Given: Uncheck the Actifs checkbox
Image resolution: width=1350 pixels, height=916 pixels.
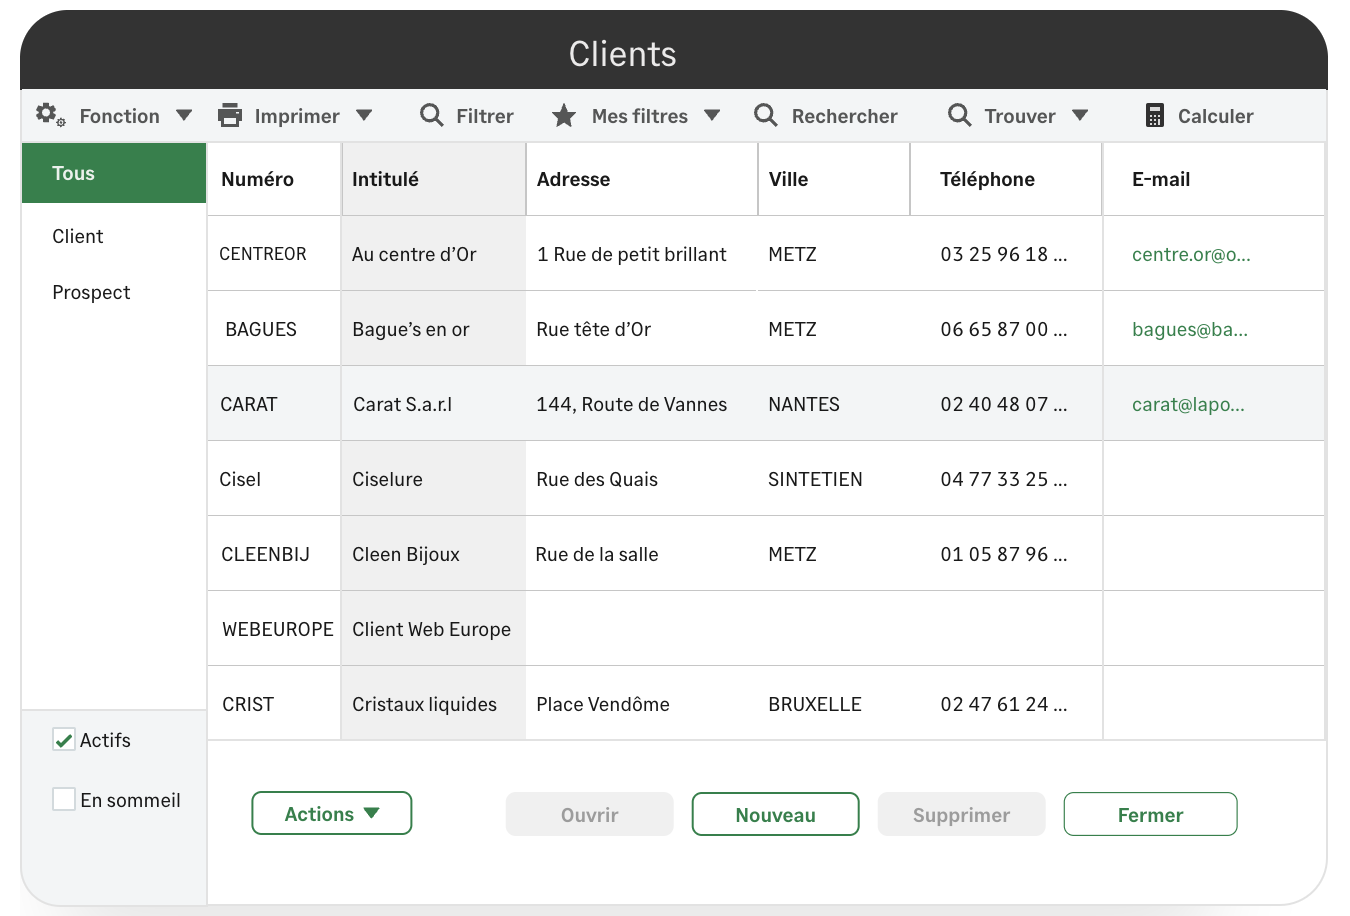Looking at the screenshot, I should tap(64, 740).
